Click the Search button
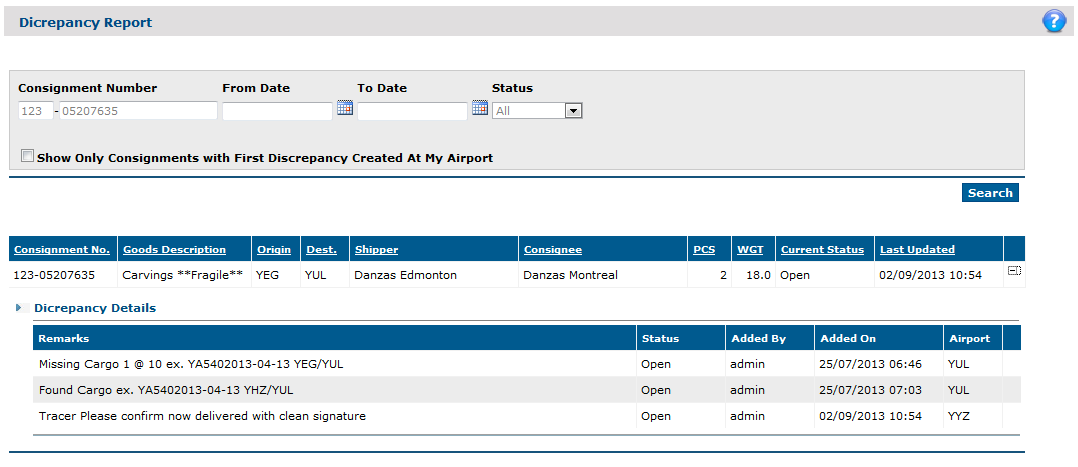1078x467 pixels. [990, 193]
